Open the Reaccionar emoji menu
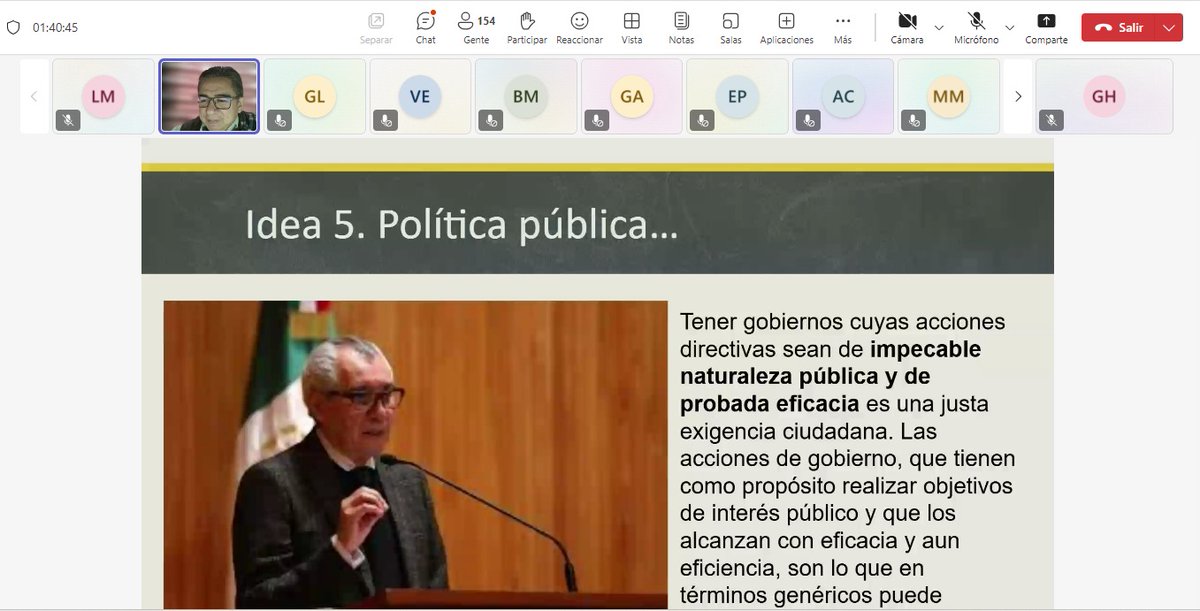This screenshot has width=1200, height=611. point(580,27)
